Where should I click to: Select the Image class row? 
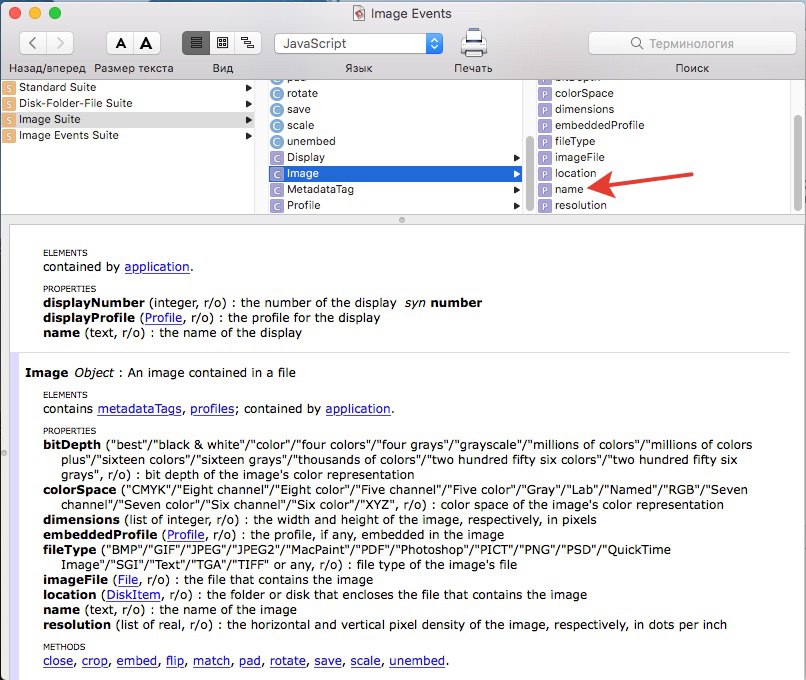coord(395,174)
